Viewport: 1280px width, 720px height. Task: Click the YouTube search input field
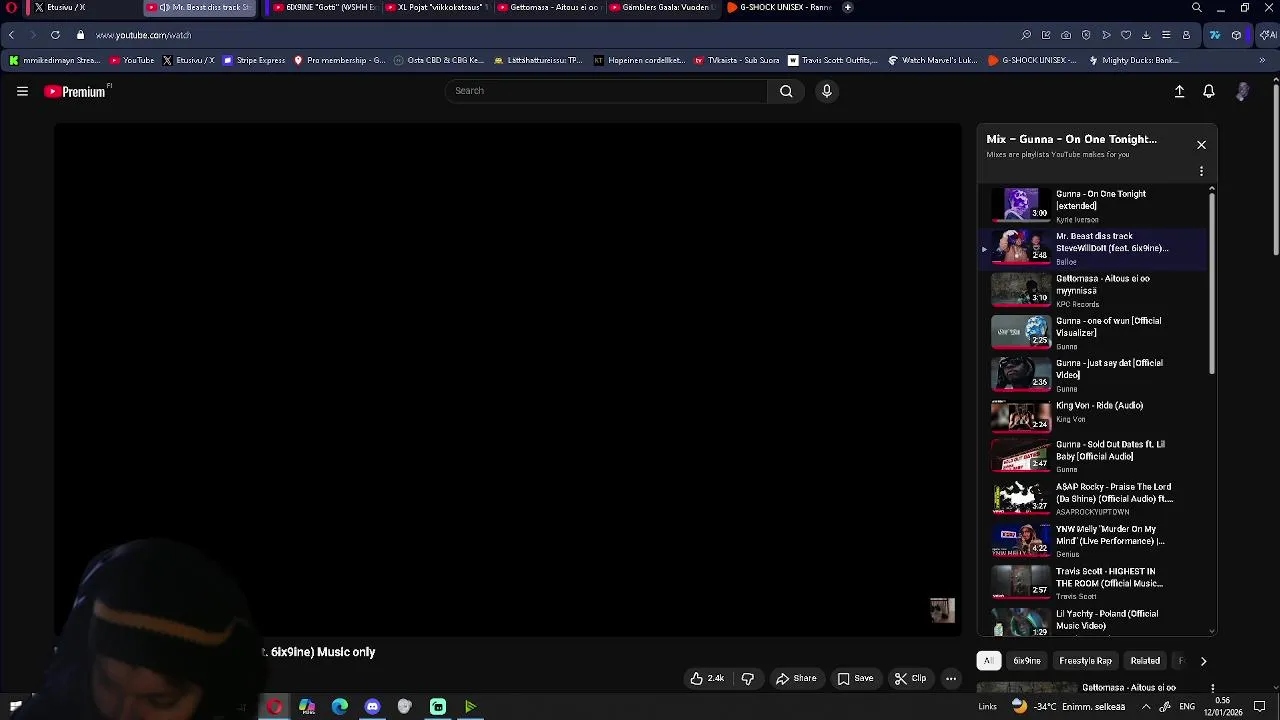click(606, 91)
